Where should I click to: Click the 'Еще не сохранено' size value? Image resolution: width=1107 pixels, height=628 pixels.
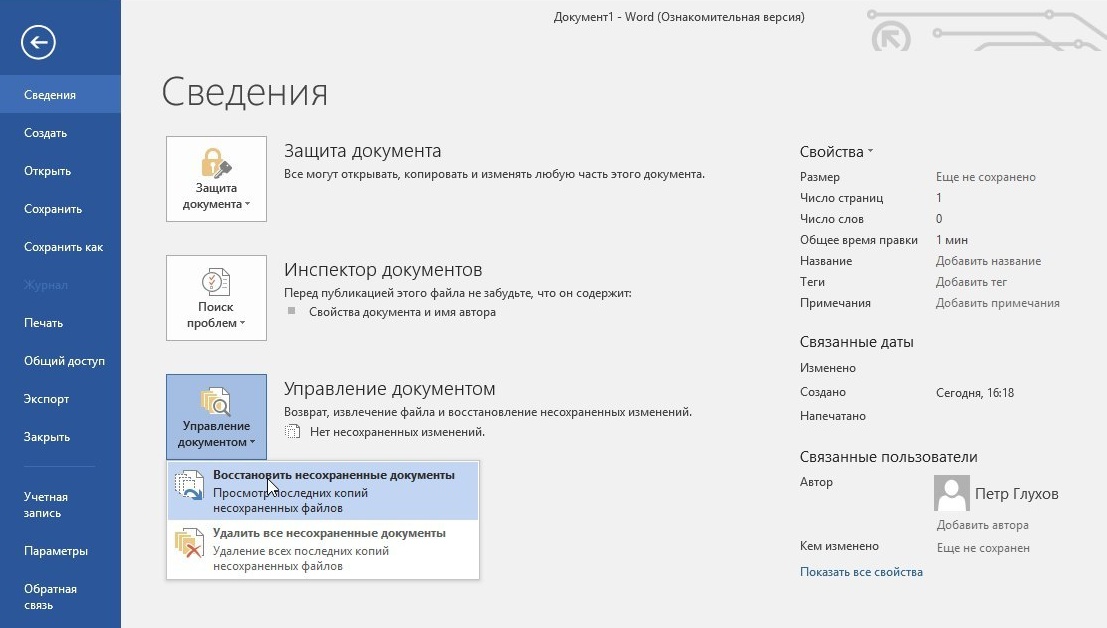point(986,177)
